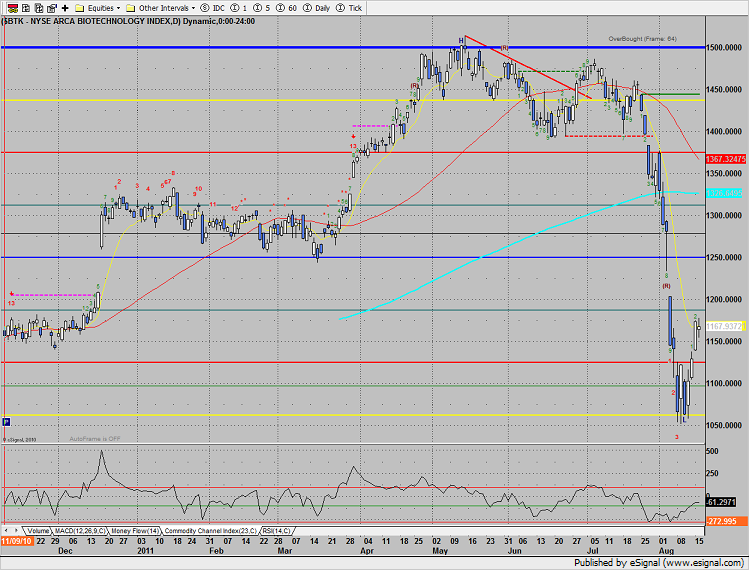Click the 2011 year label on time axis
Screen dimensions: 749x570
click(146, 551)
